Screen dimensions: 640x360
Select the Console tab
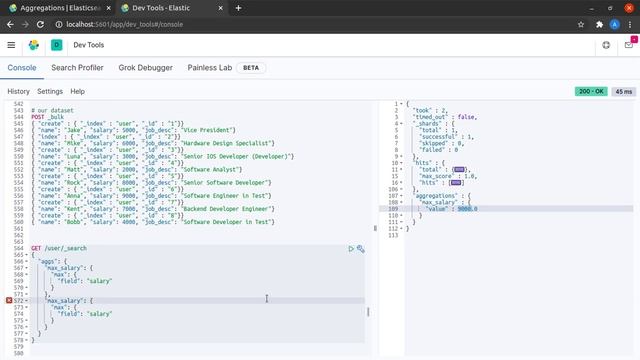point(22,68)
